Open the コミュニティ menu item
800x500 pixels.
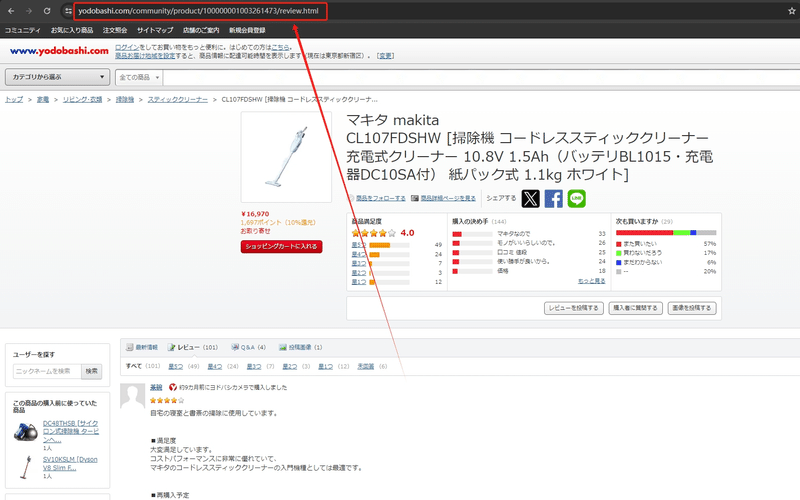coord(22,30)
